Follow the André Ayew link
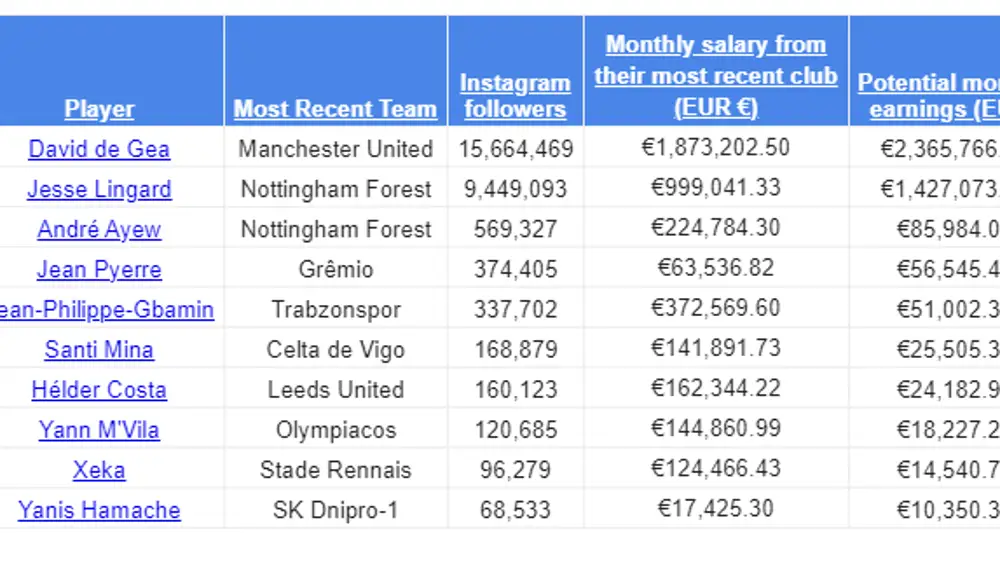 [99, 230]
